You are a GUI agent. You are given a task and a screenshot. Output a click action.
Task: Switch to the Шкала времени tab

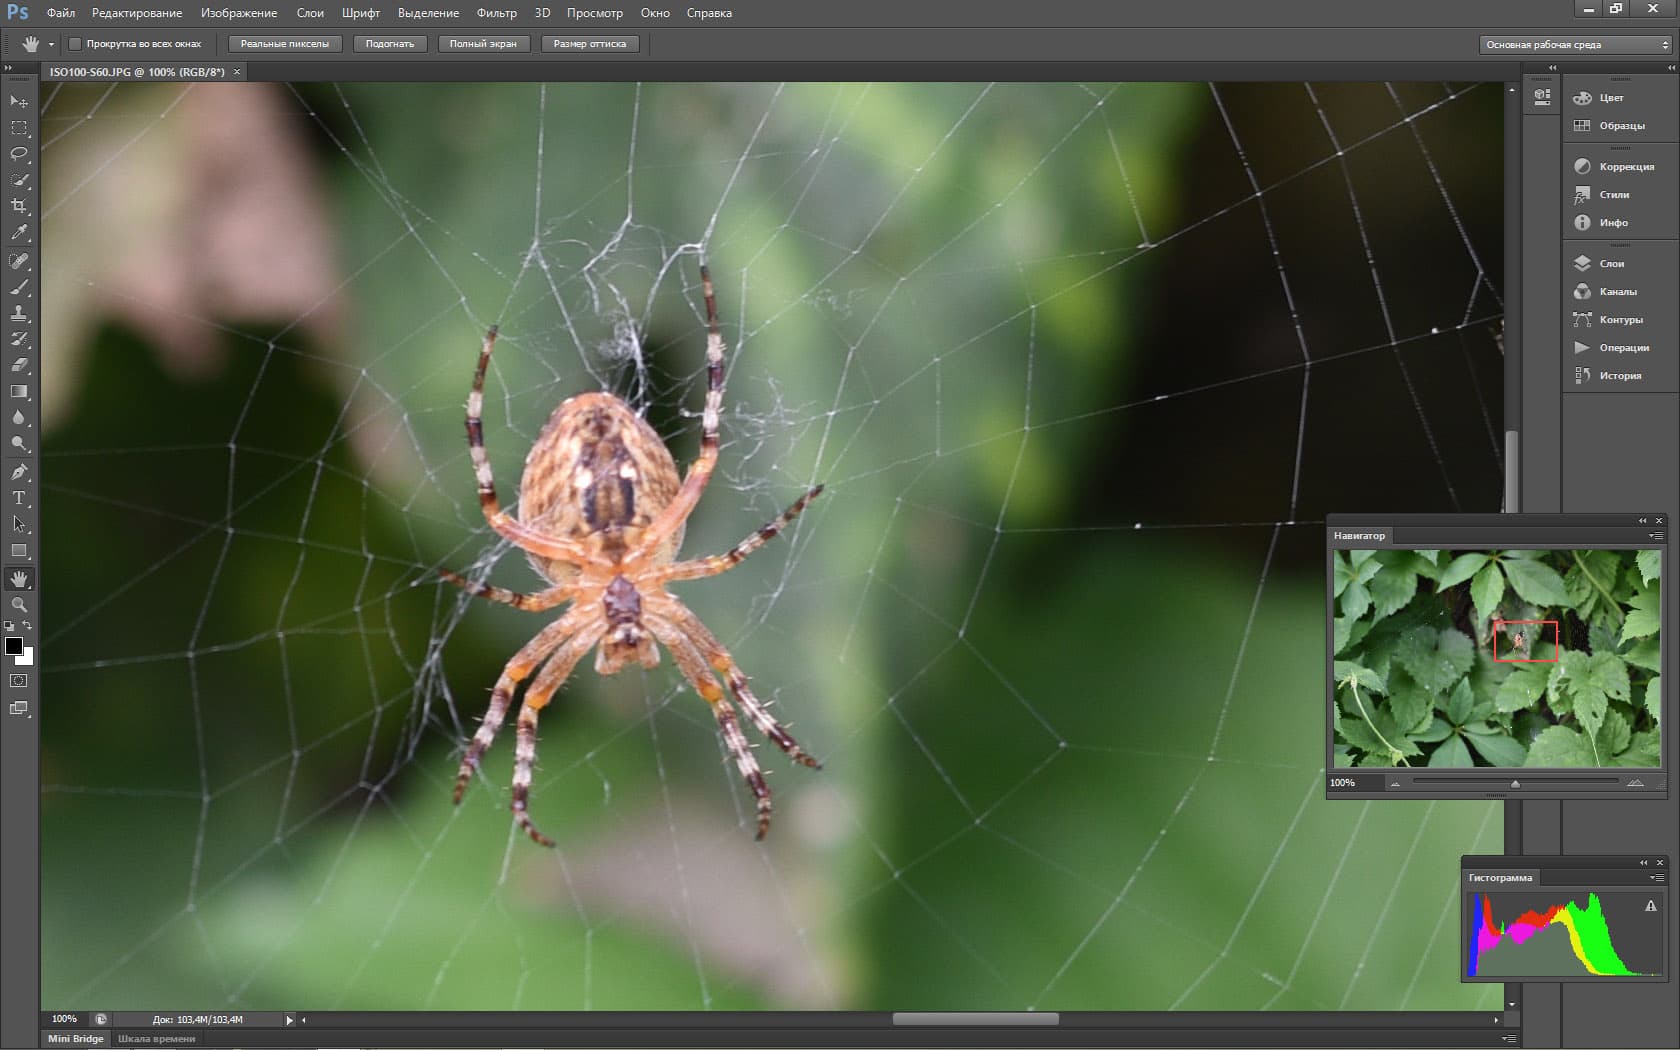pos(157,1039)
